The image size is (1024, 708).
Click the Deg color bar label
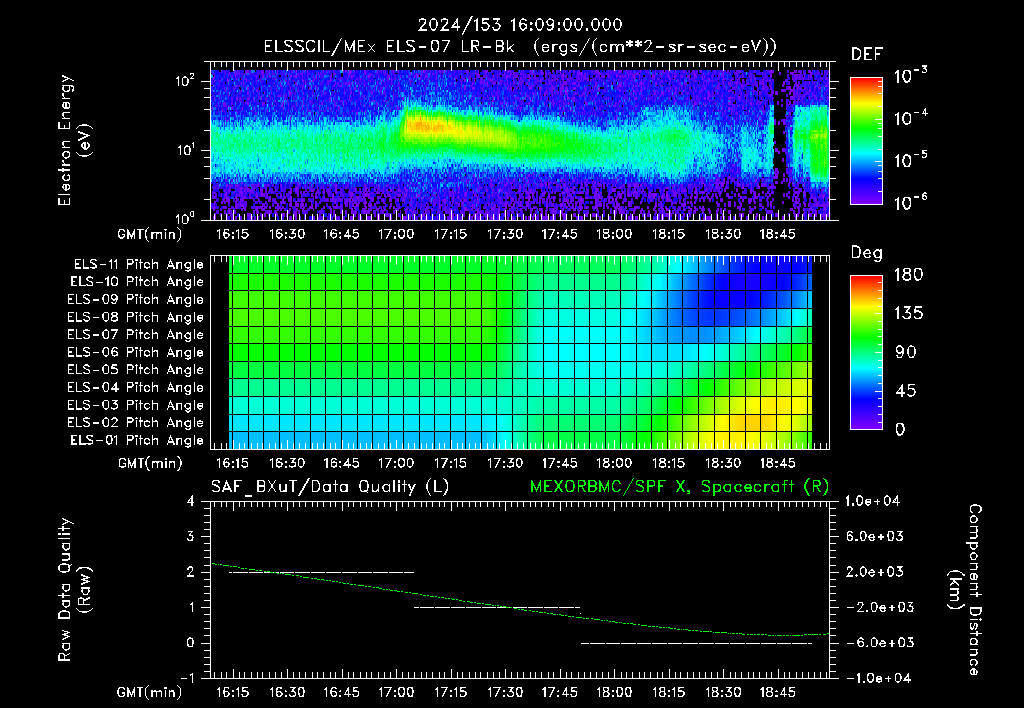pyautogui.click(x=867, y=253)
